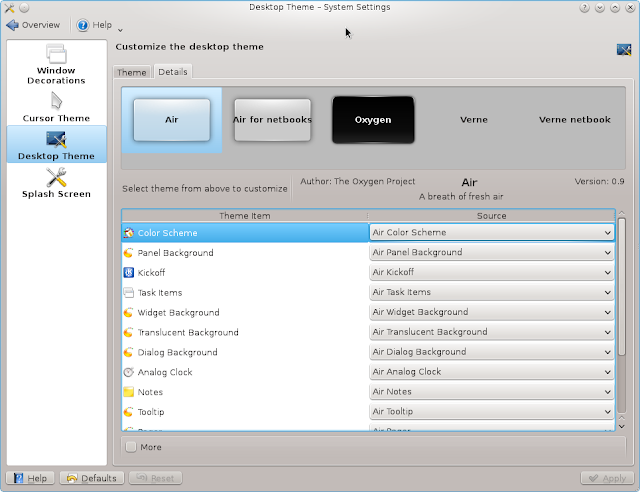Screen dimensions: 640x492
Task: Click the Help question mark icon in toolbar
Action: pyautogui.click(x=82, y=25)
